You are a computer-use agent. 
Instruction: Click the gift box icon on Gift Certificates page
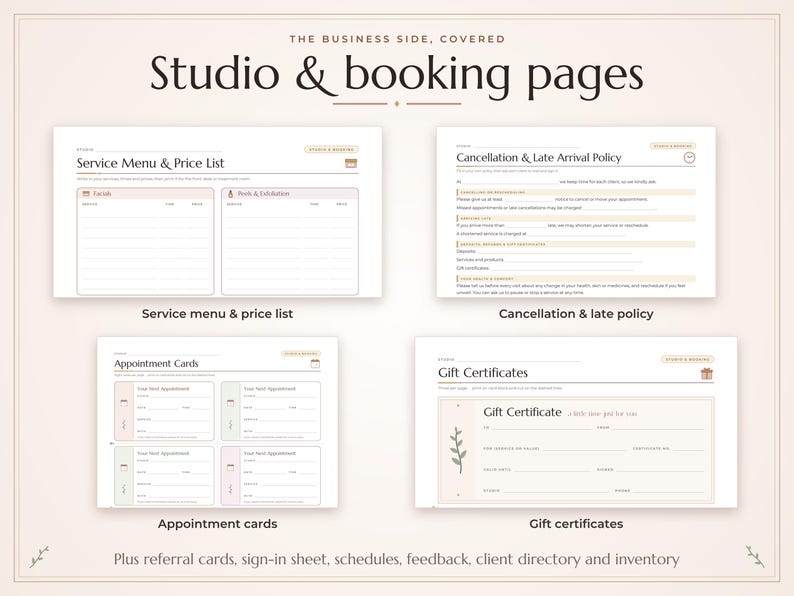point(707,374)
